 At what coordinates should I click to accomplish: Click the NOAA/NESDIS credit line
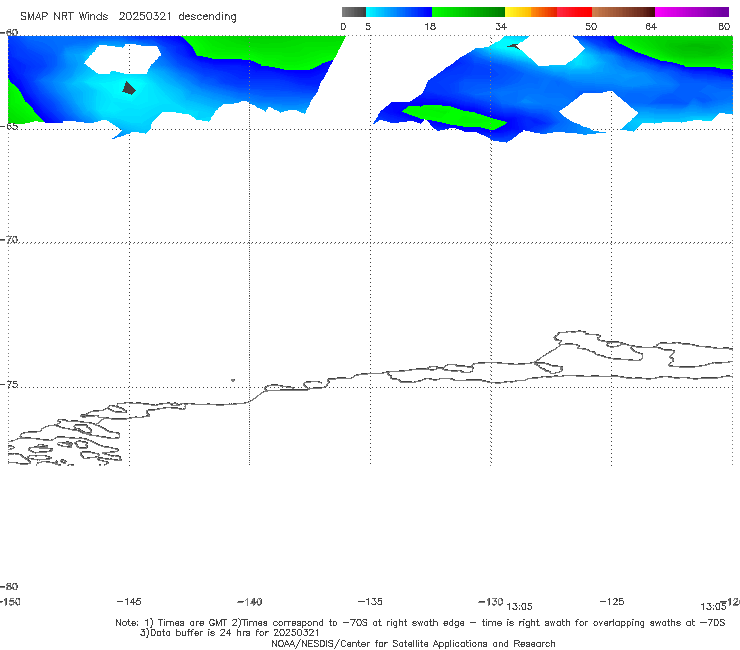point(413,644)
